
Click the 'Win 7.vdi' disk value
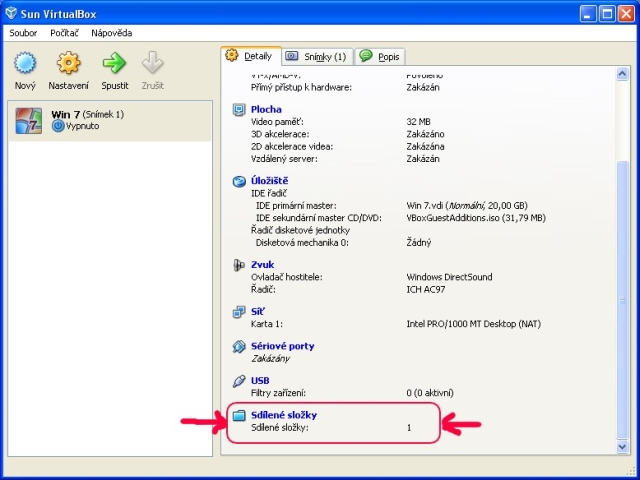click(x=467, y=205)
